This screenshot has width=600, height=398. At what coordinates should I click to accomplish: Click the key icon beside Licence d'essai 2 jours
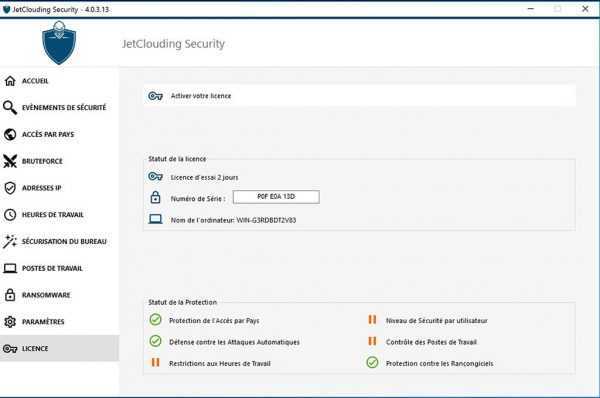155,176
